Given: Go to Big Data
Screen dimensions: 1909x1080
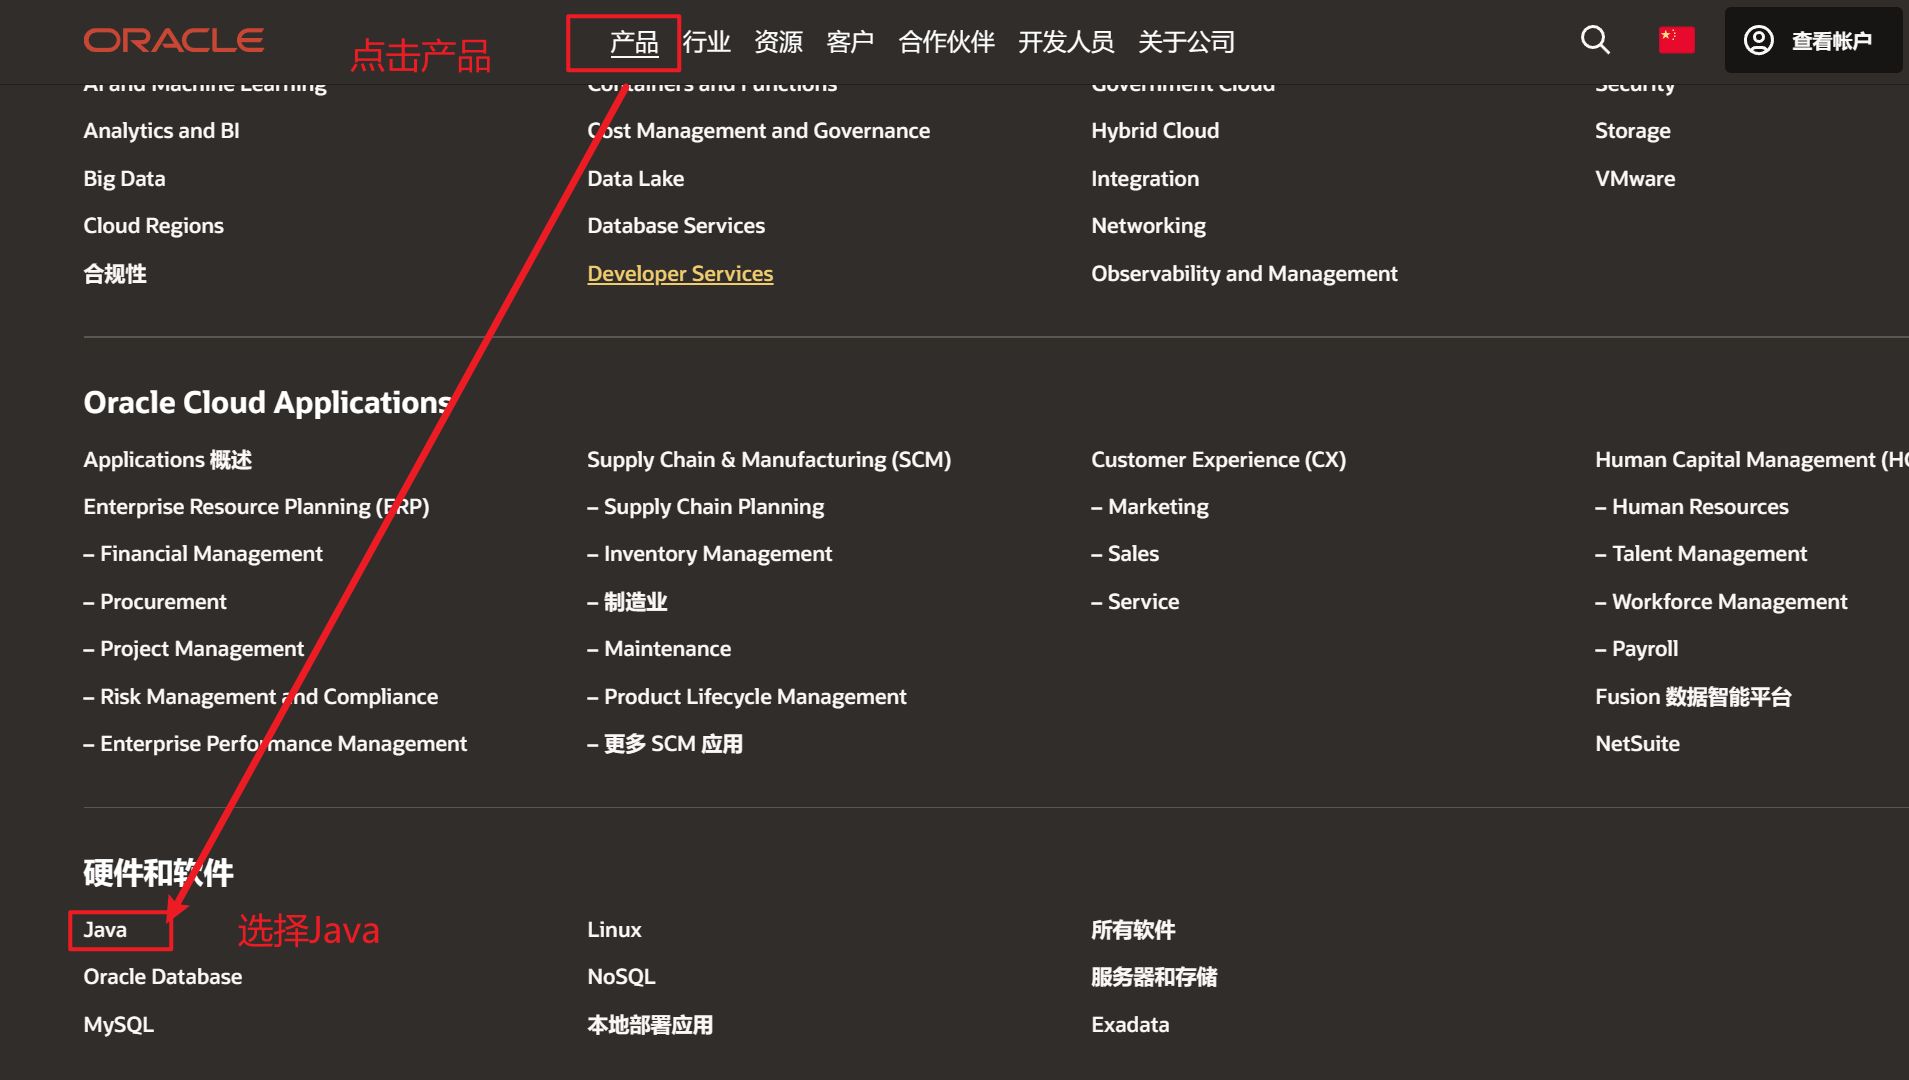Looking at the screenshot, I should 124,179.
